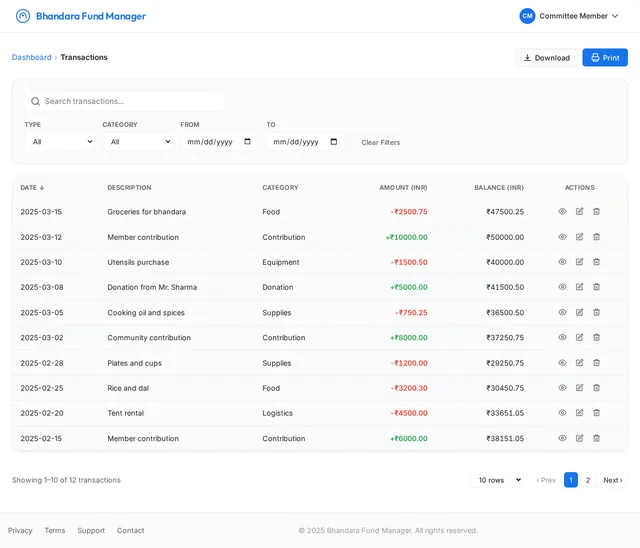The width and height of the screenshot is (640, 548).
Task: Edit the 2025-03-12 Member contribution entry
Action: coord(579,237)
